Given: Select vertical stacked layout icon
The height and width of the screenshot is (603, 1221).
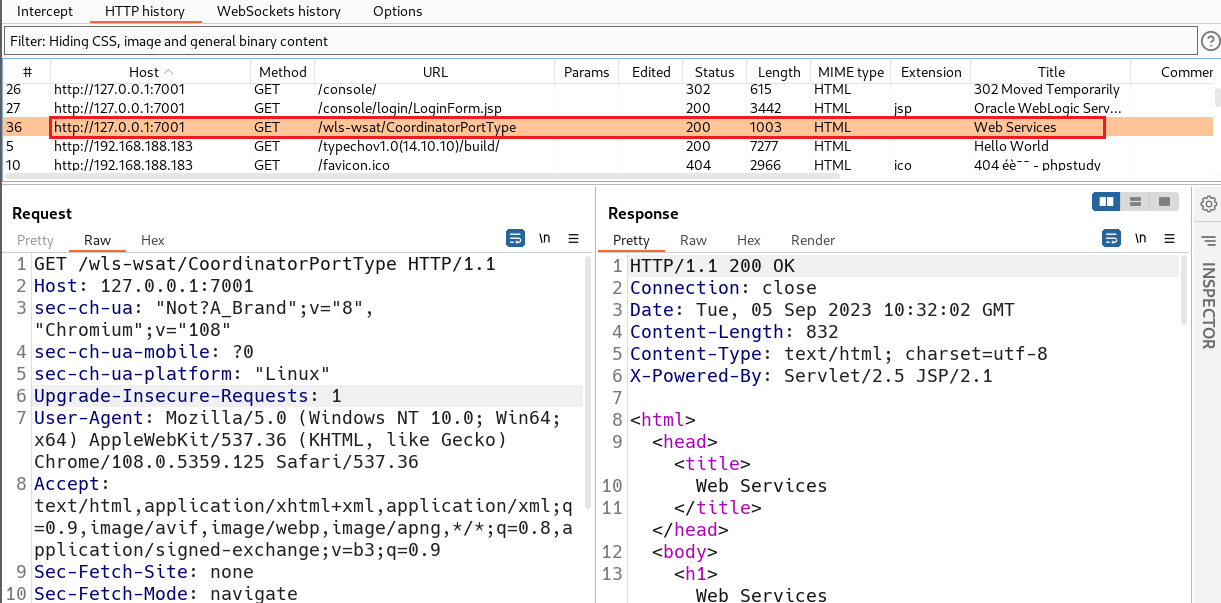Looking at the screenshot, I should click(1135, 202).
